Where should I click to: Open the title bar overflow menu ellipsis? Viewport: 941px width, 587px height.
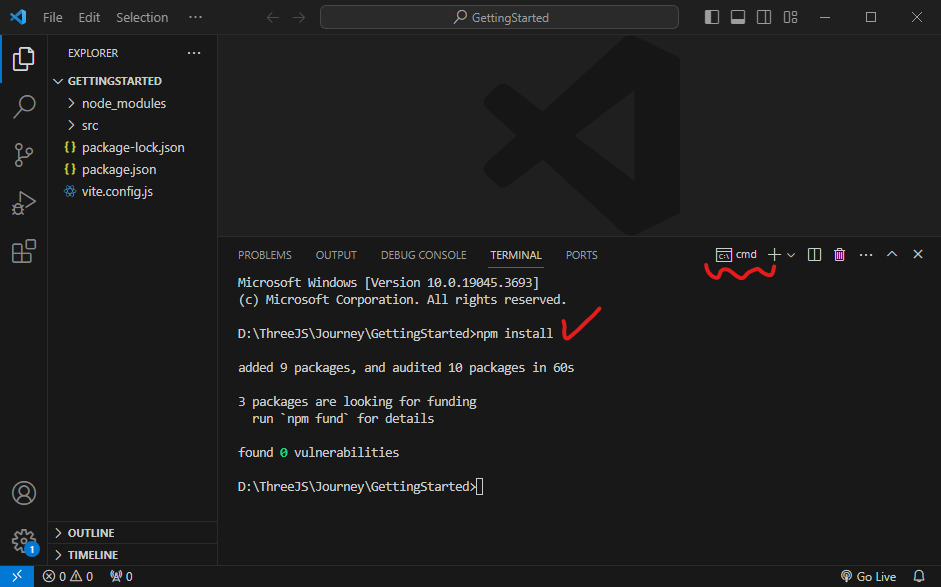pyautogui.click(x=195, y=17)
